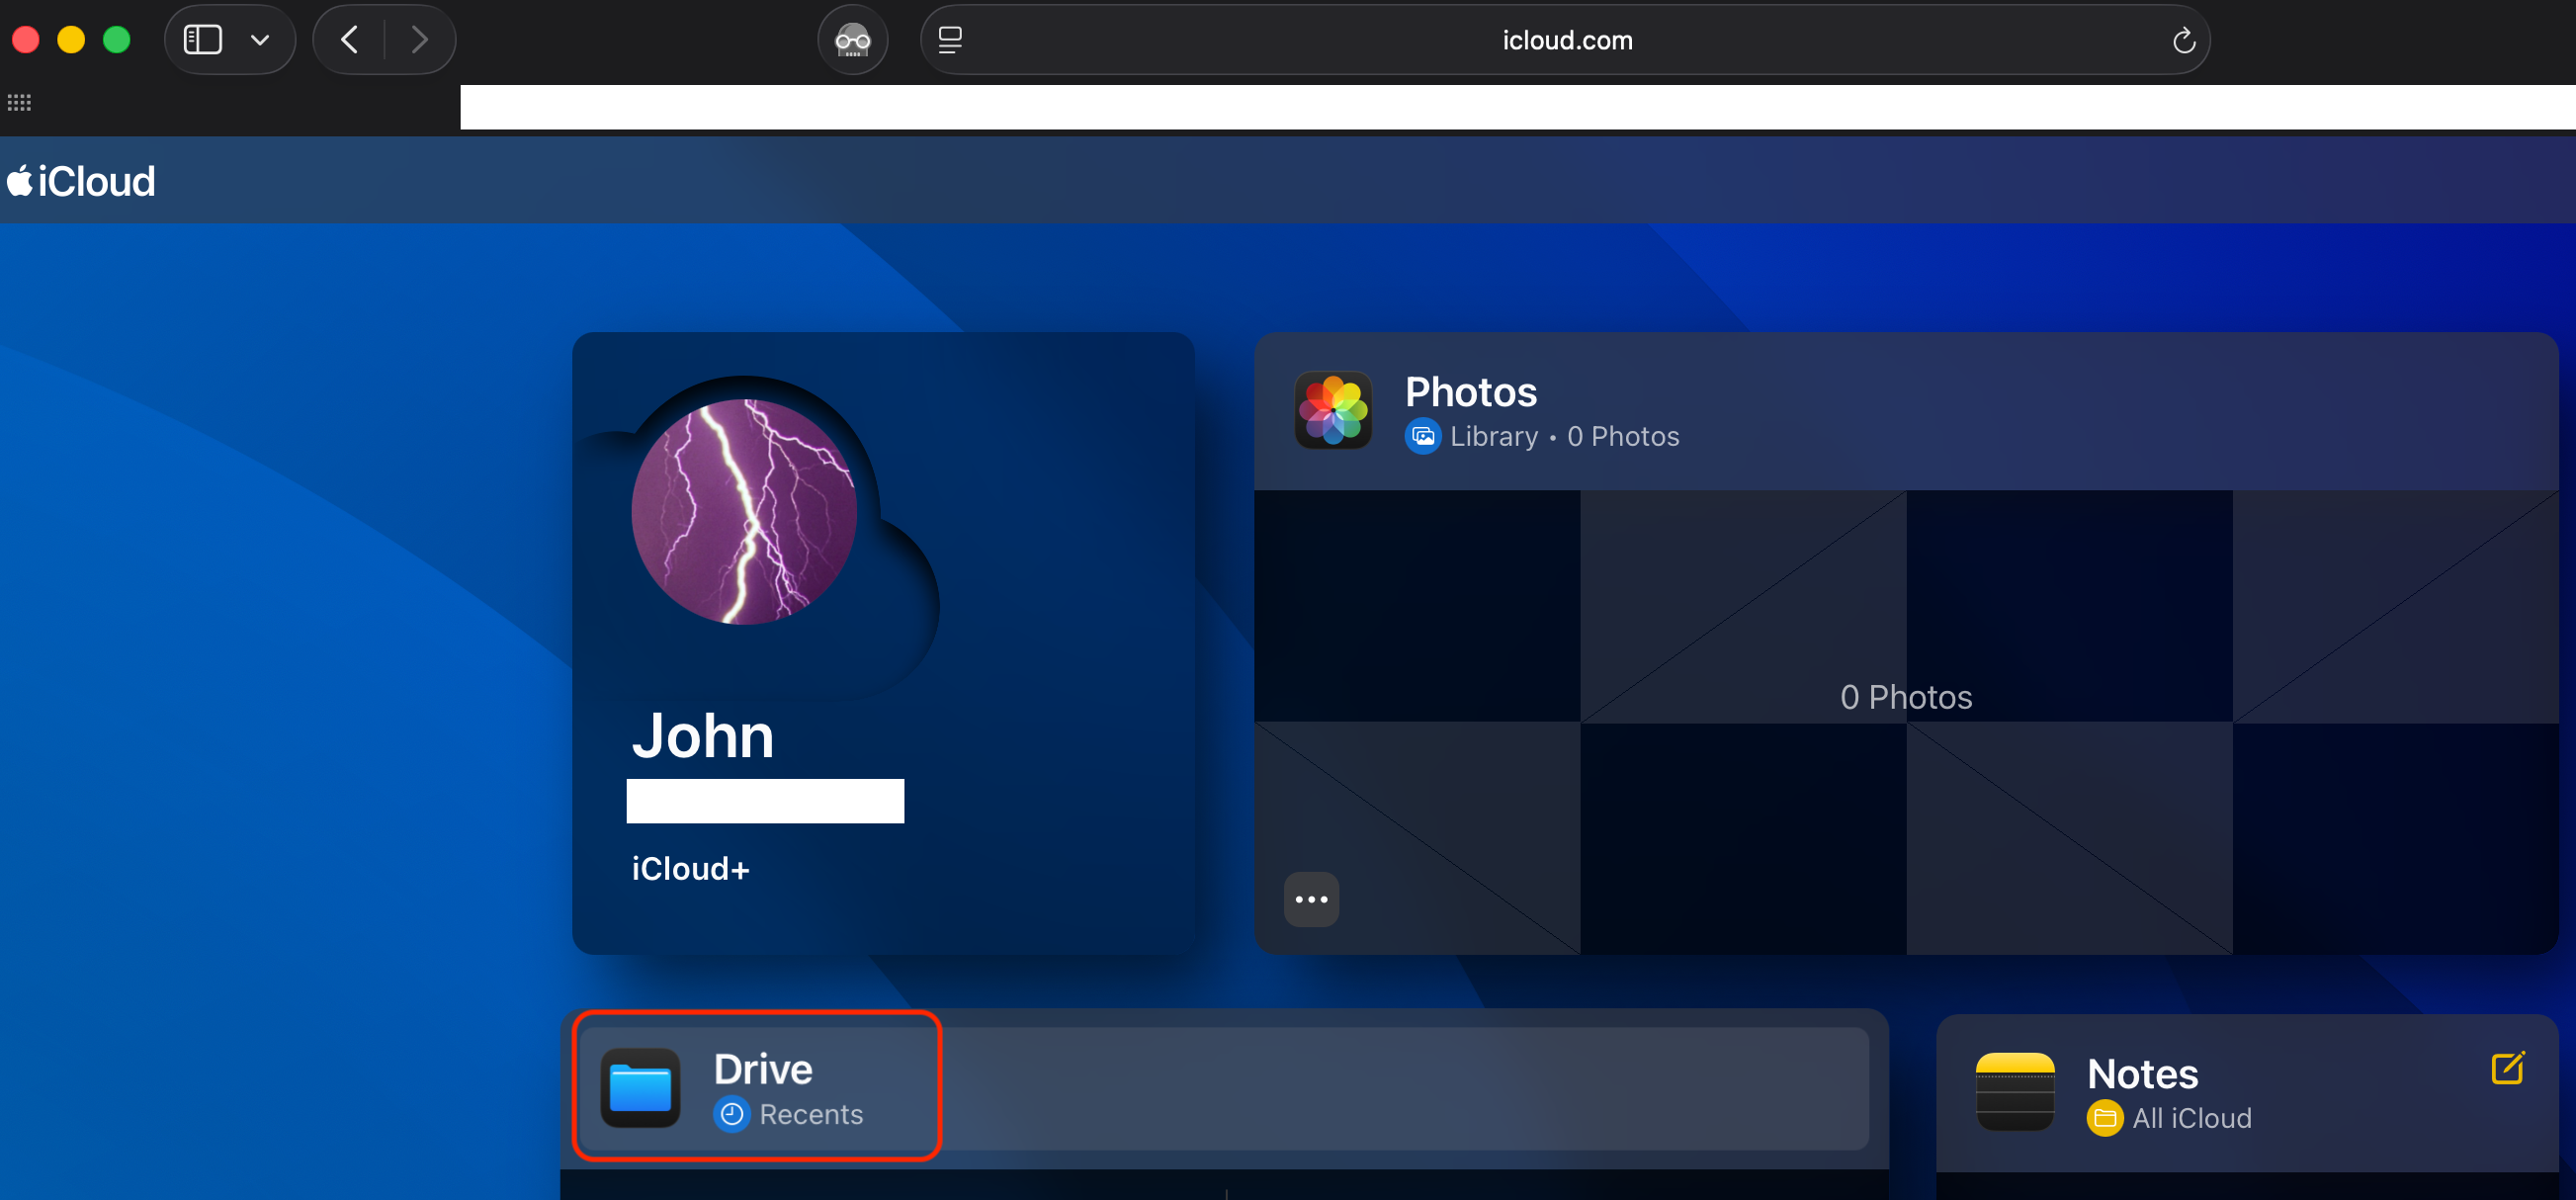Click the Notes app icon
2576x1200 pixels.
pos(2014,1091)
